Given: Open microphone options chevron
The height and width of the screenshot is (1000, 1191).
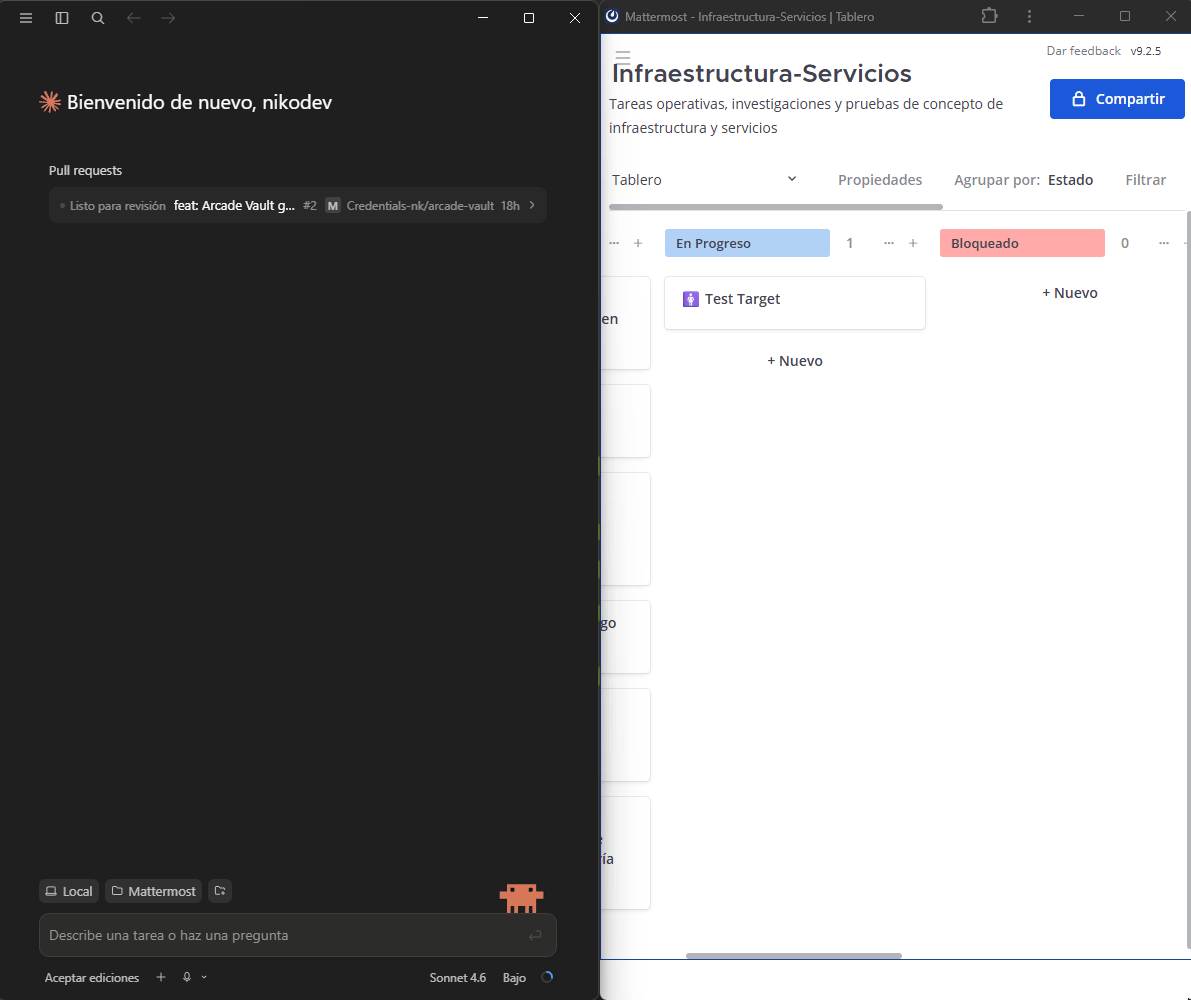Looking at the screenshot, I should pyautogui.click(x=204, y=977).
